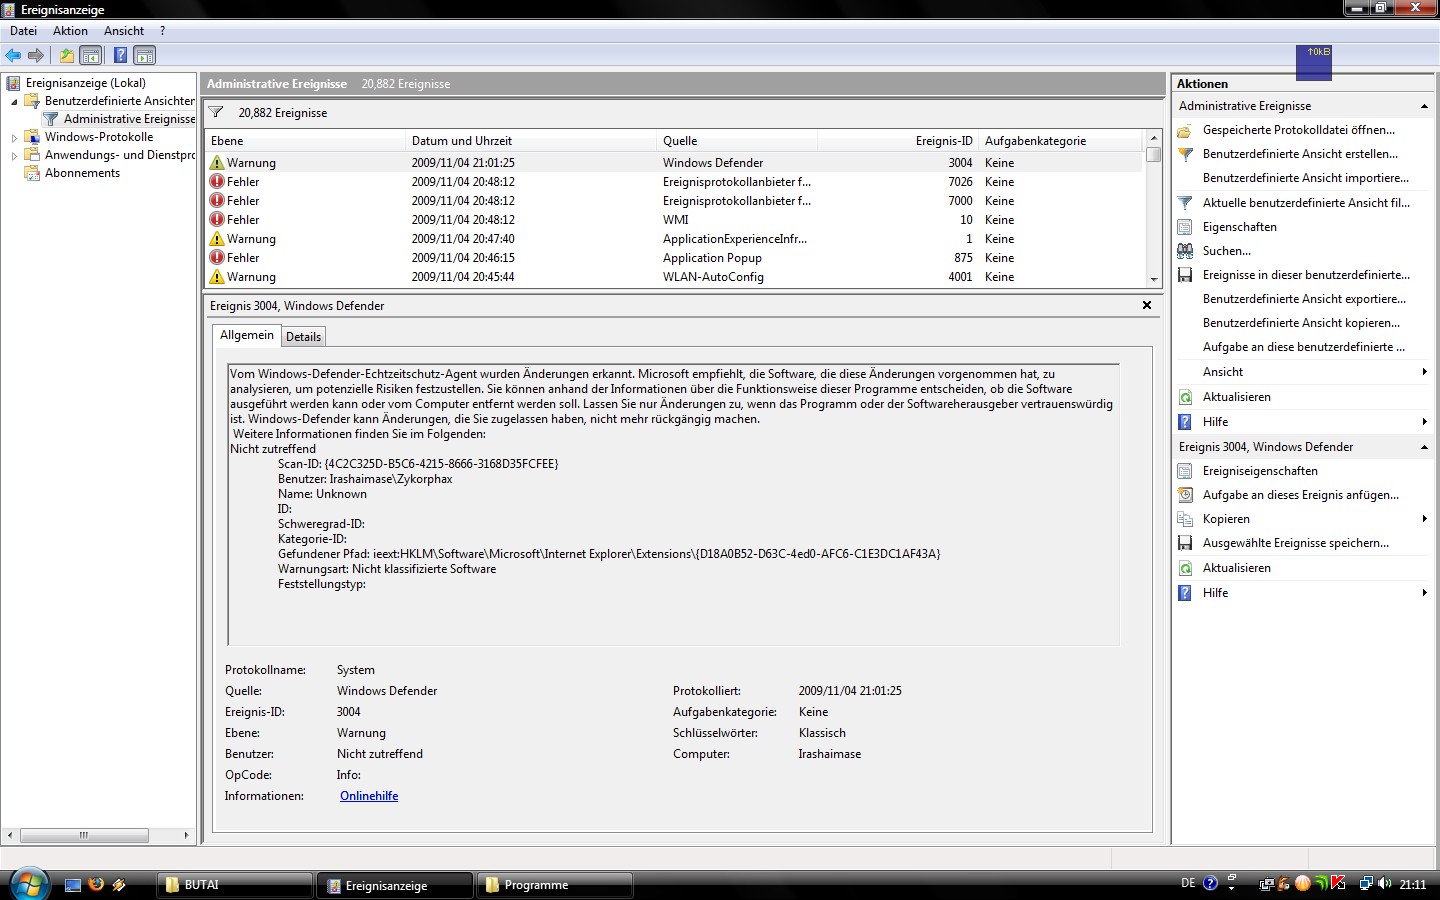The width and height of the screenshot is (1440, 900).
Task: Toggle the console tree pane toolbar button
Action: click(91, 56)
